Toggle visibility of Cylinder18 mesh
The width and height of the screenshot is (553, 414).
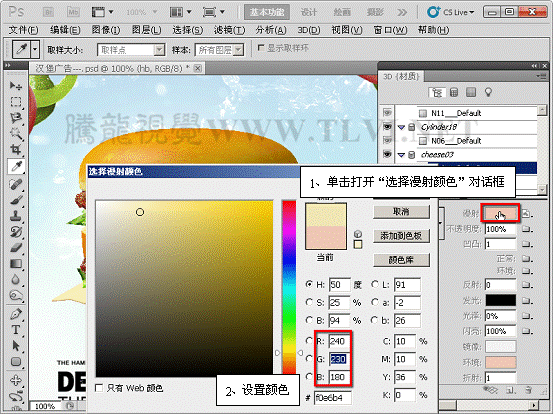(x=387, y=127)
